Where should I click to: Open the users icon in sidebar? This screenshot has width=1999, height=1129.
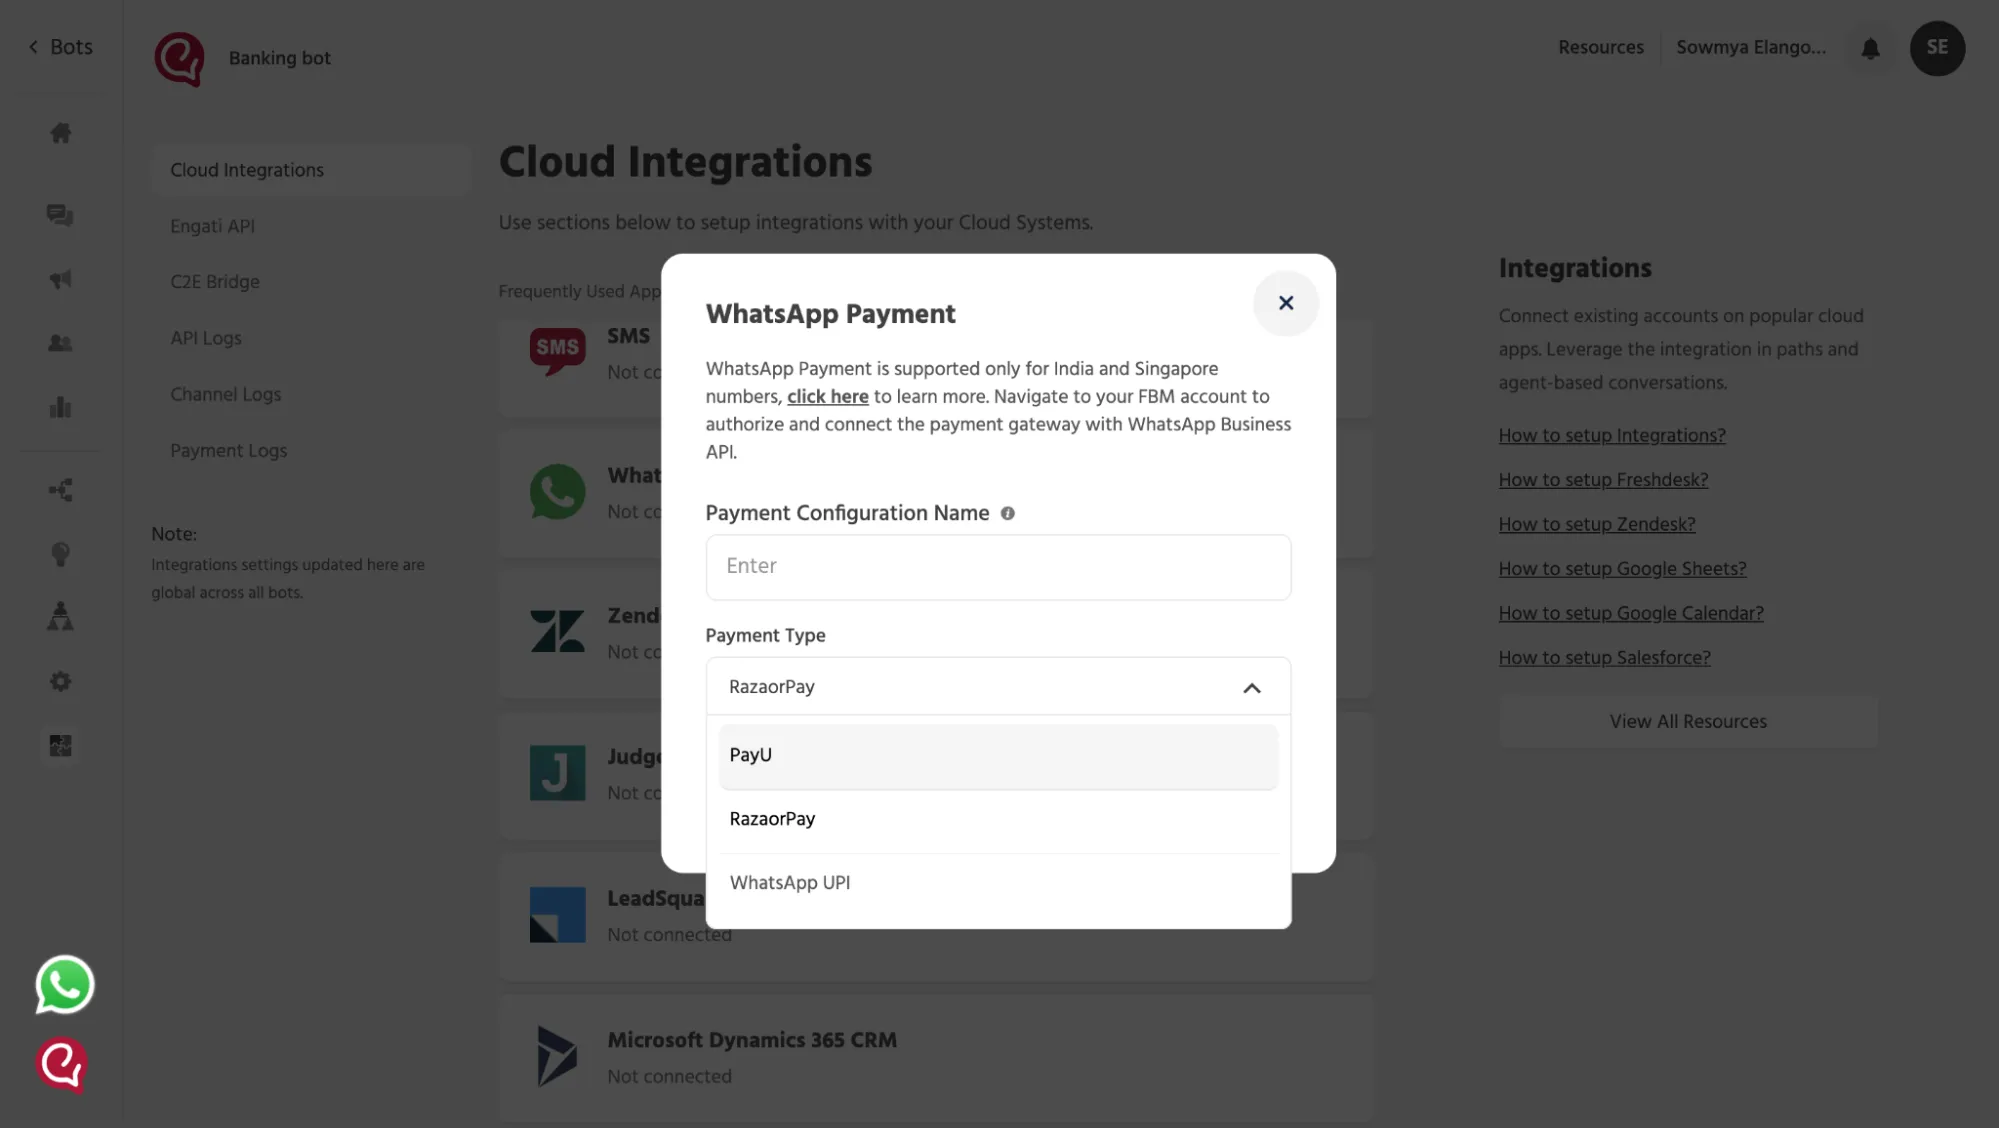click(x=60, y=343)
